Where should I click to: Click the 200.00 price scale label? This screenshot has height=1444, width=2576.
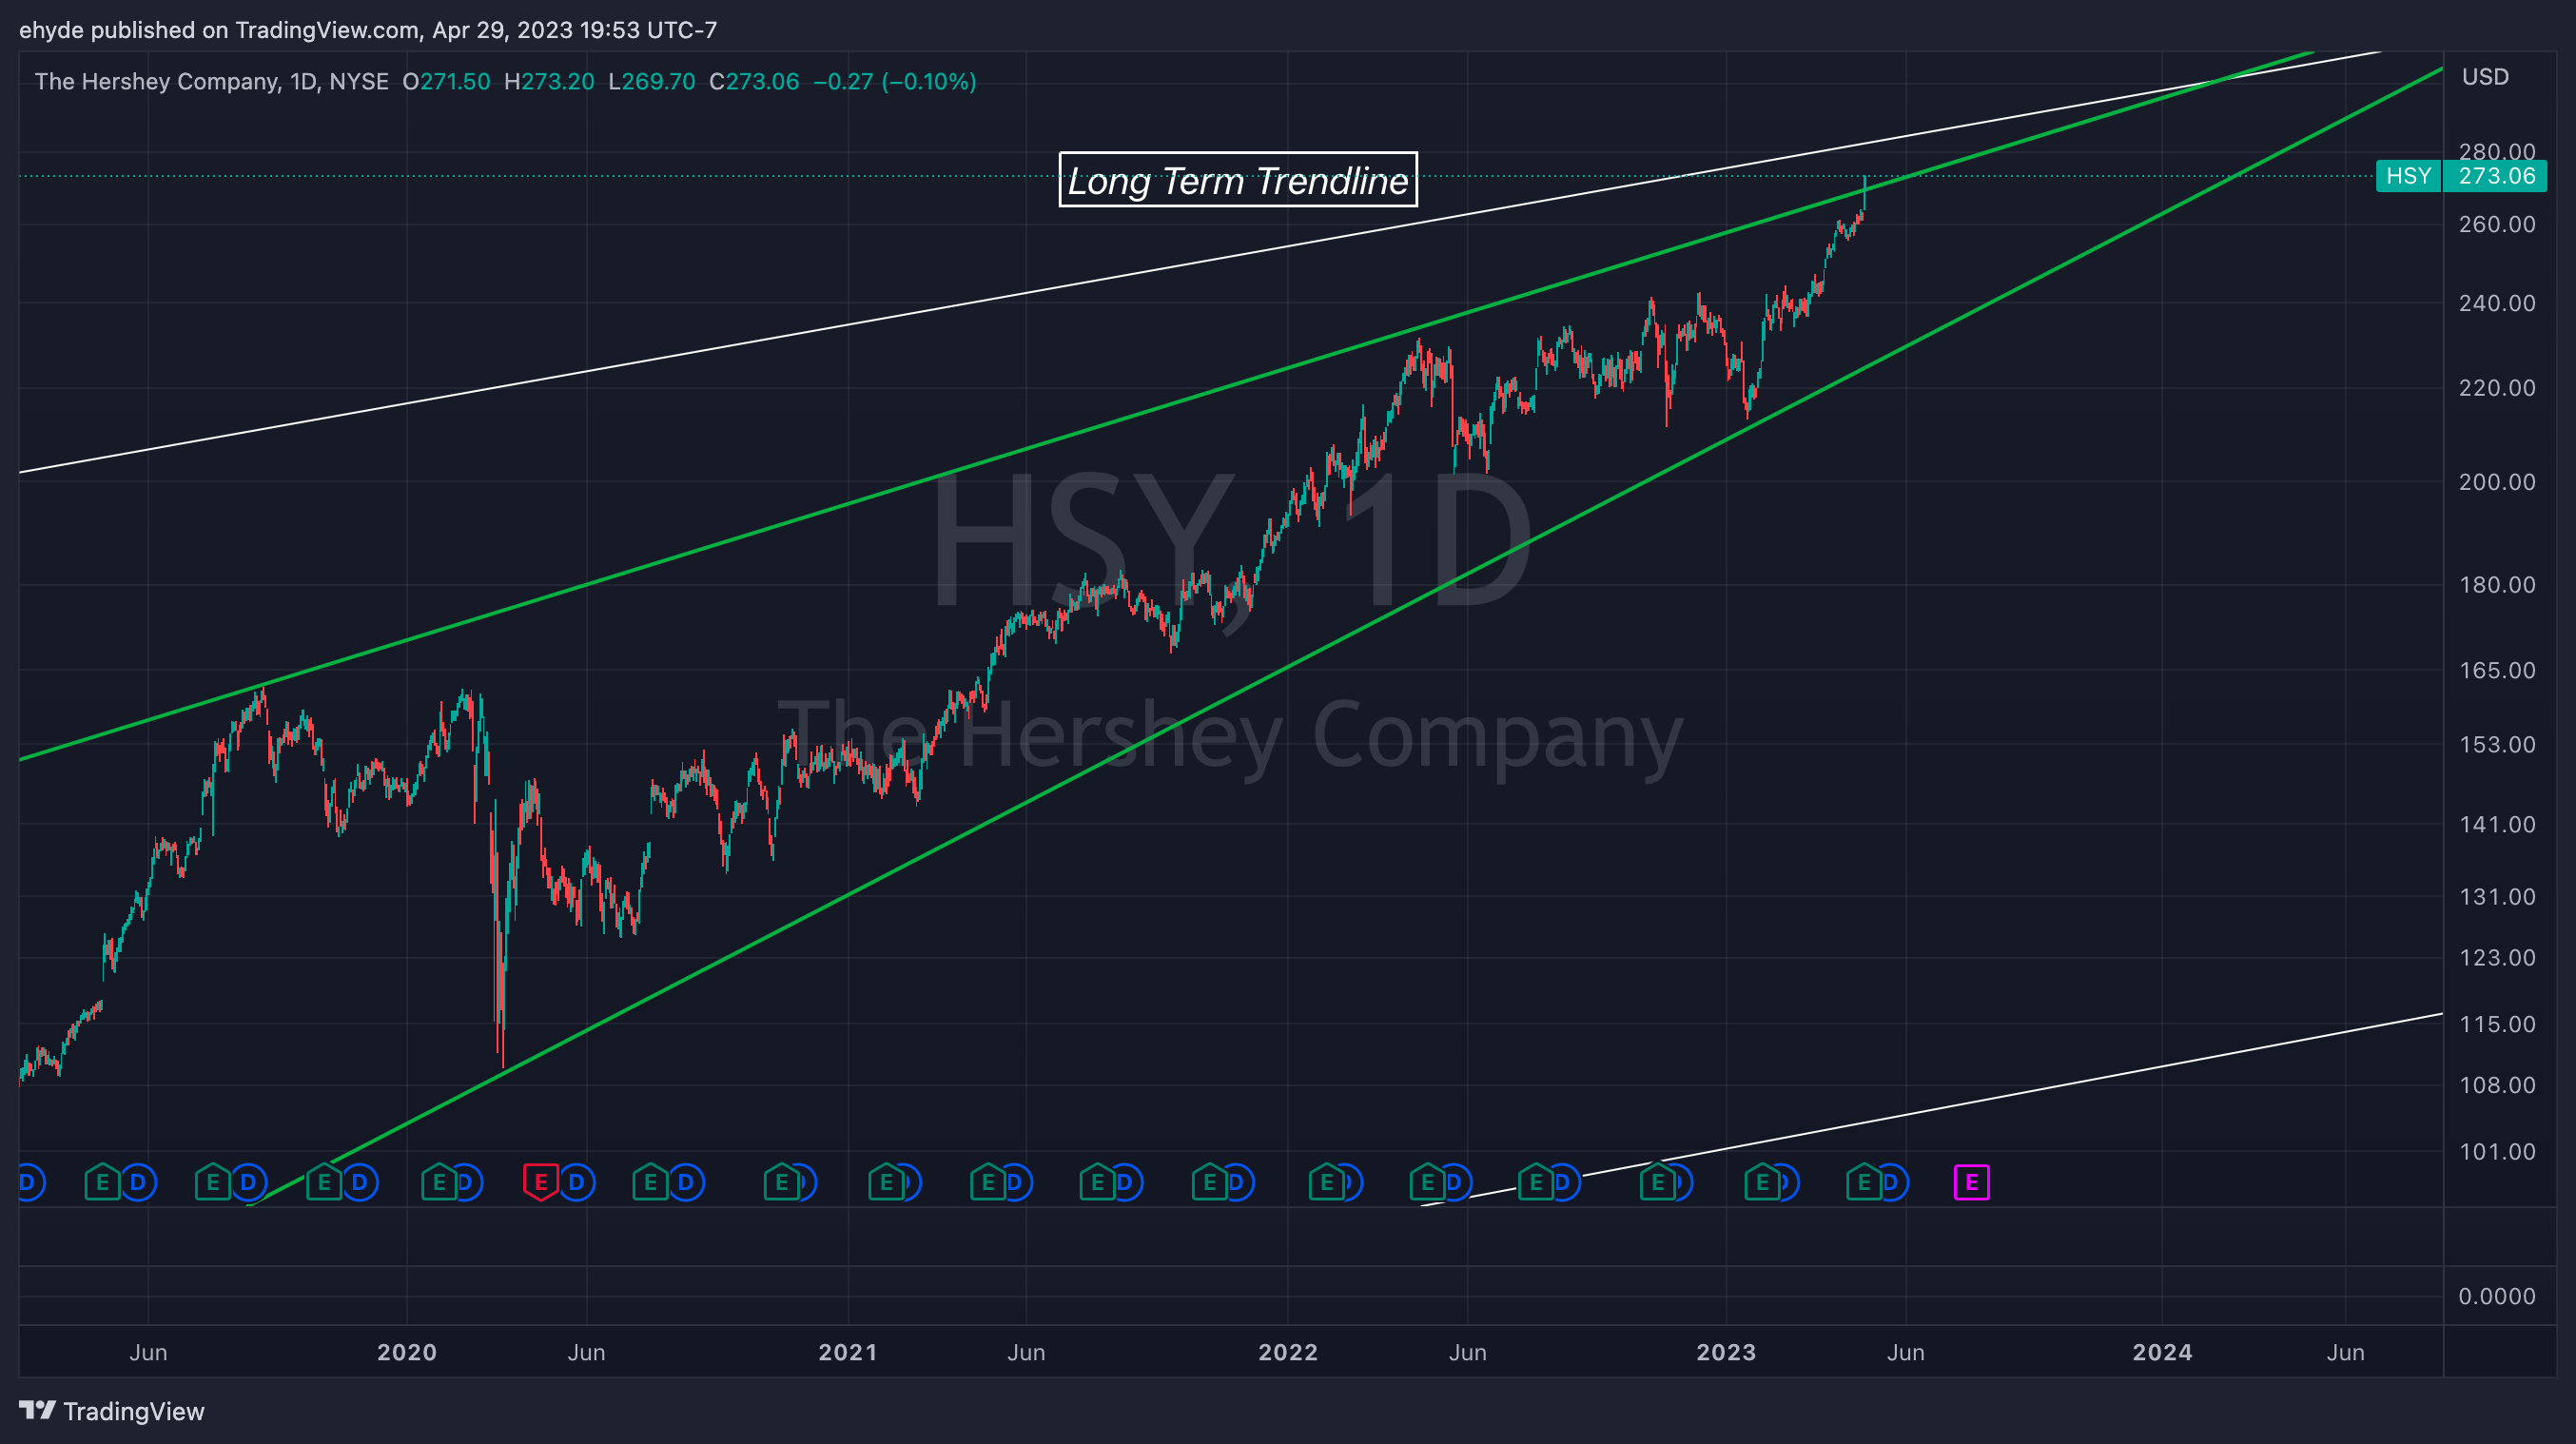2497,482
